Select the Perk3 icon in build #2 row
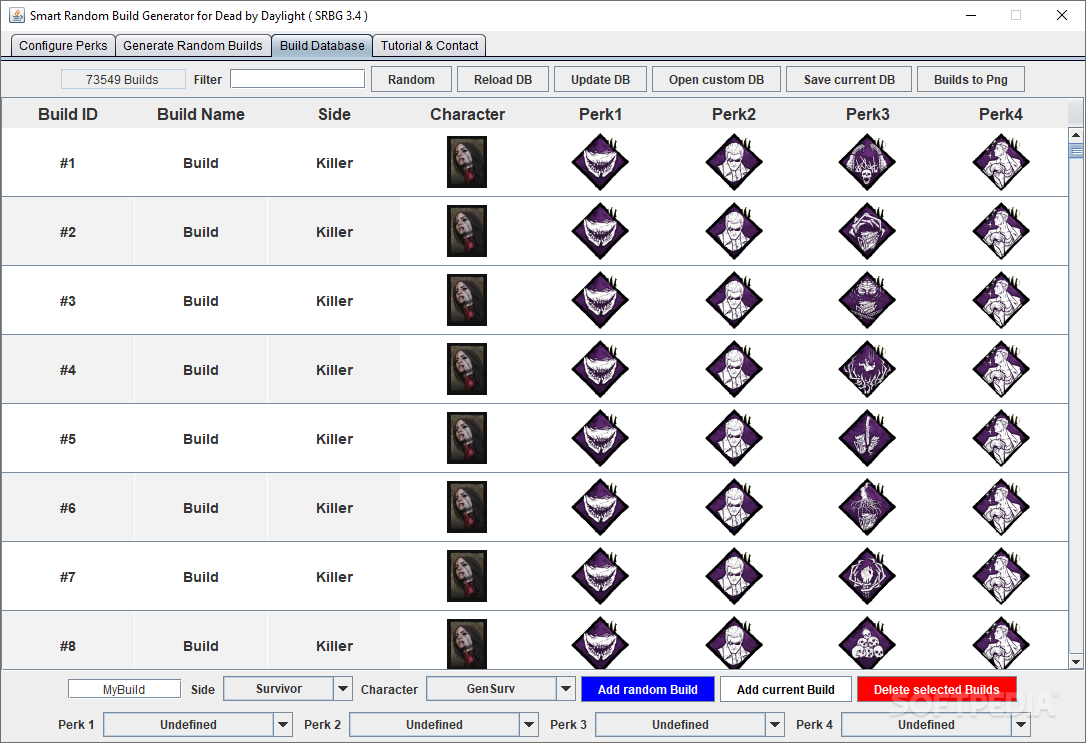1086x743 pixels. 867,231
